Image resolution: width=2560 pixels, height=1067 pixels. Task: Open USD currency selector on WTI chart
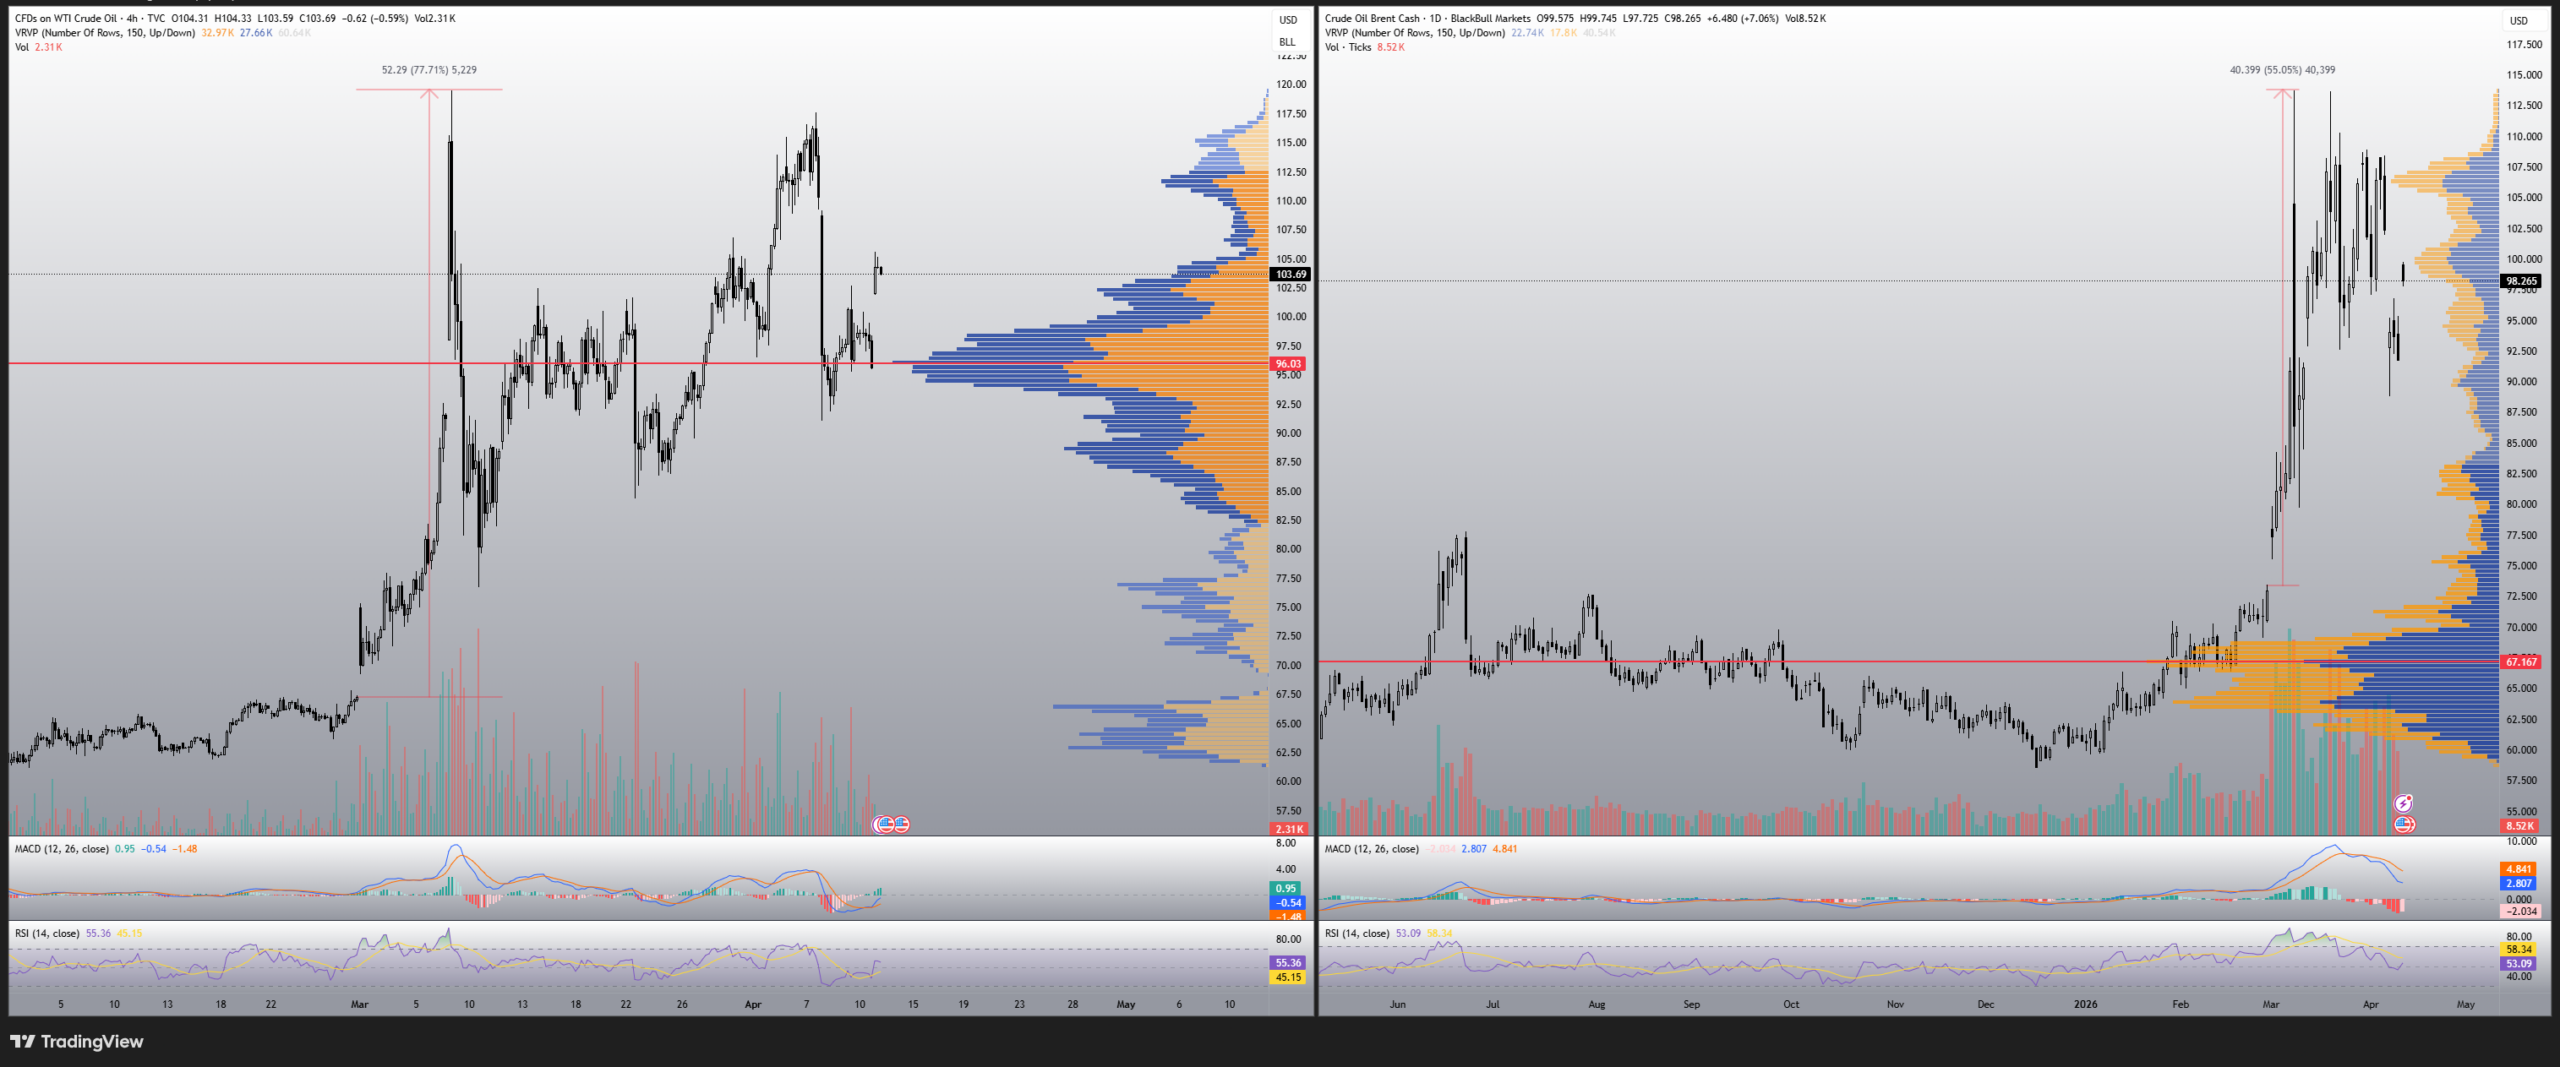(x=1288, y=20)
